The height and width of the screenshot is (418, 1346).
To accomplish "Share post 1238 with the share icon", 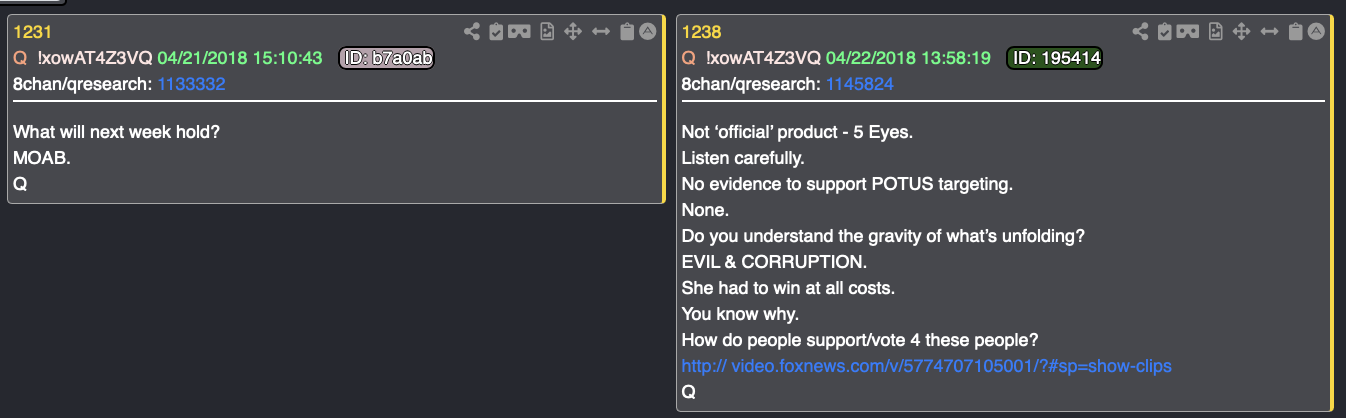I will pos(1140,31).
